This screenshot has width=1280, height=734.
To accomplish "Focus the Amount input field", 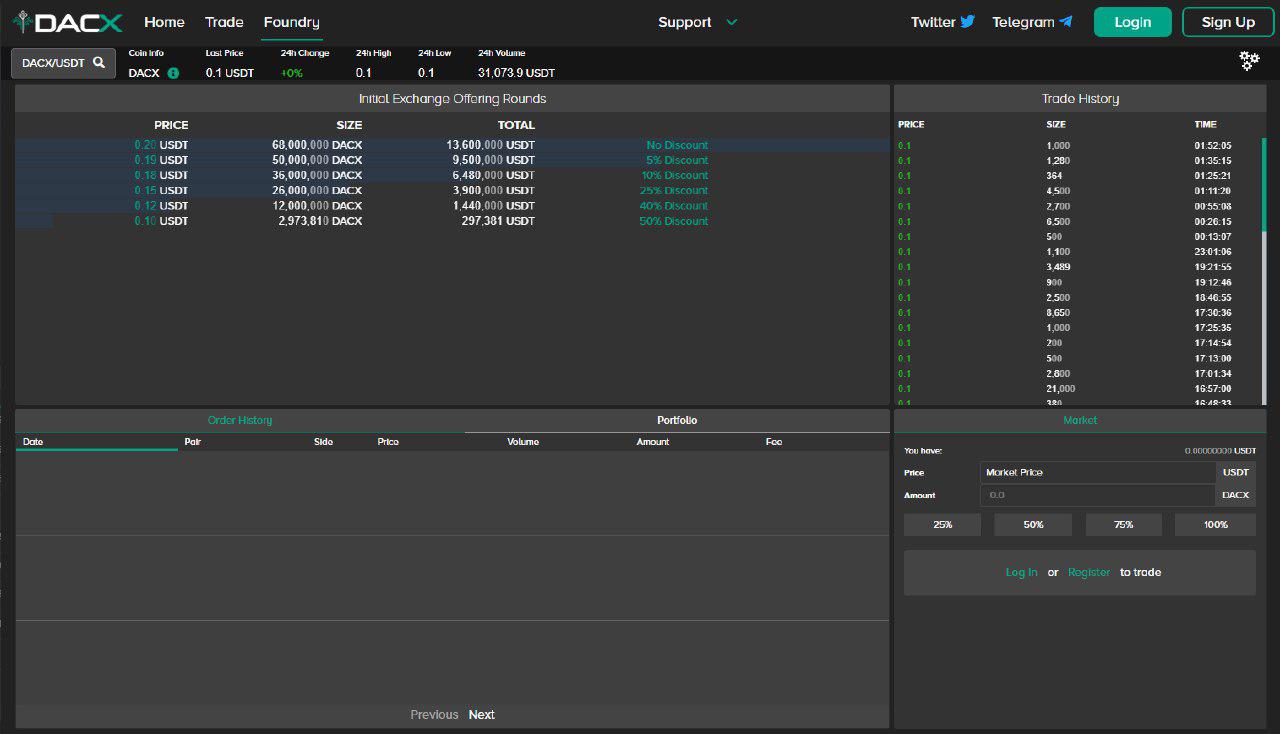I will [x=1097, y=495].
